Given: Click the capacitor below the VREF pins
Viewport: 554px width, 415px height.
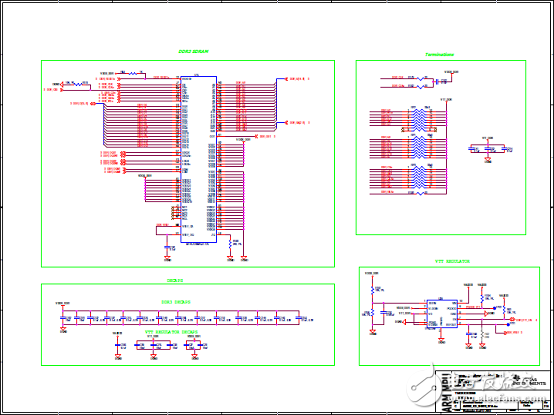Looking at the screenshot, I should click(x=167, y=248).
